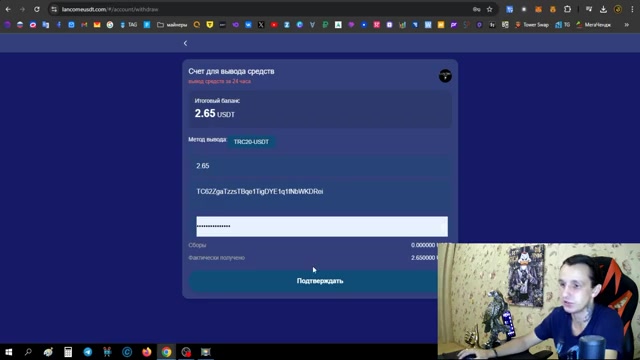Open the Gmail bookmark icon
Screen dimensions: 640x360
click(84, 25)
